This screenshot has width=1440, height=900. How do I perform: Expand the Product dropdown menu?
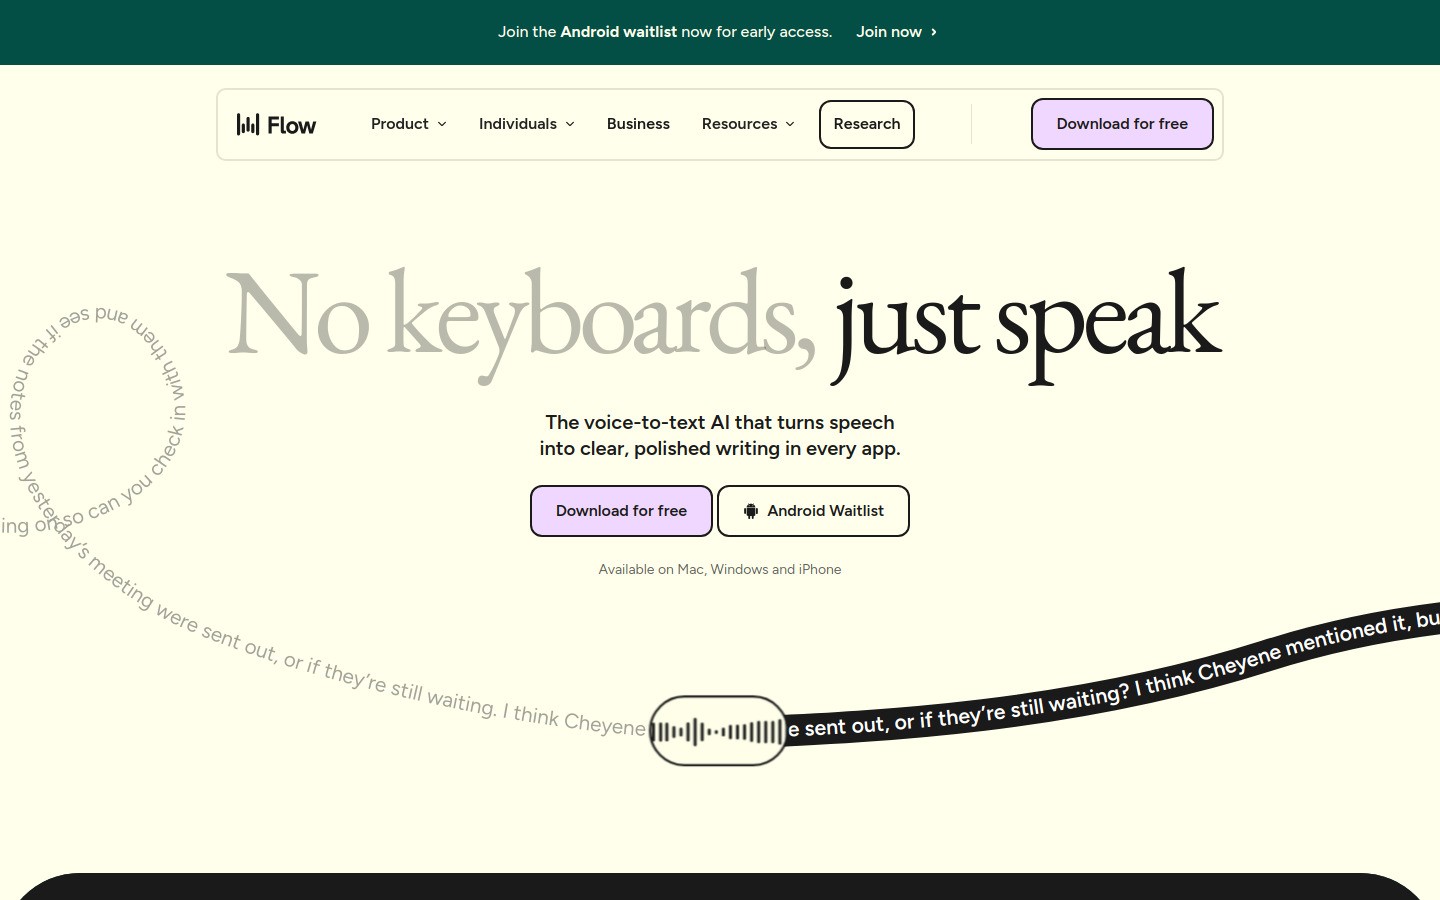[409, 124]
